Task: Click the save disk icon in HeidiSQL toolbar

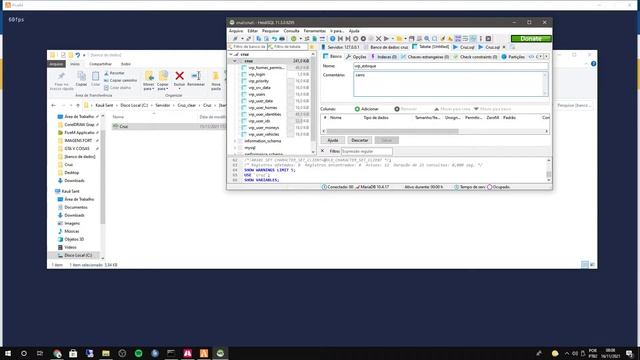Action: pos(411,38)
